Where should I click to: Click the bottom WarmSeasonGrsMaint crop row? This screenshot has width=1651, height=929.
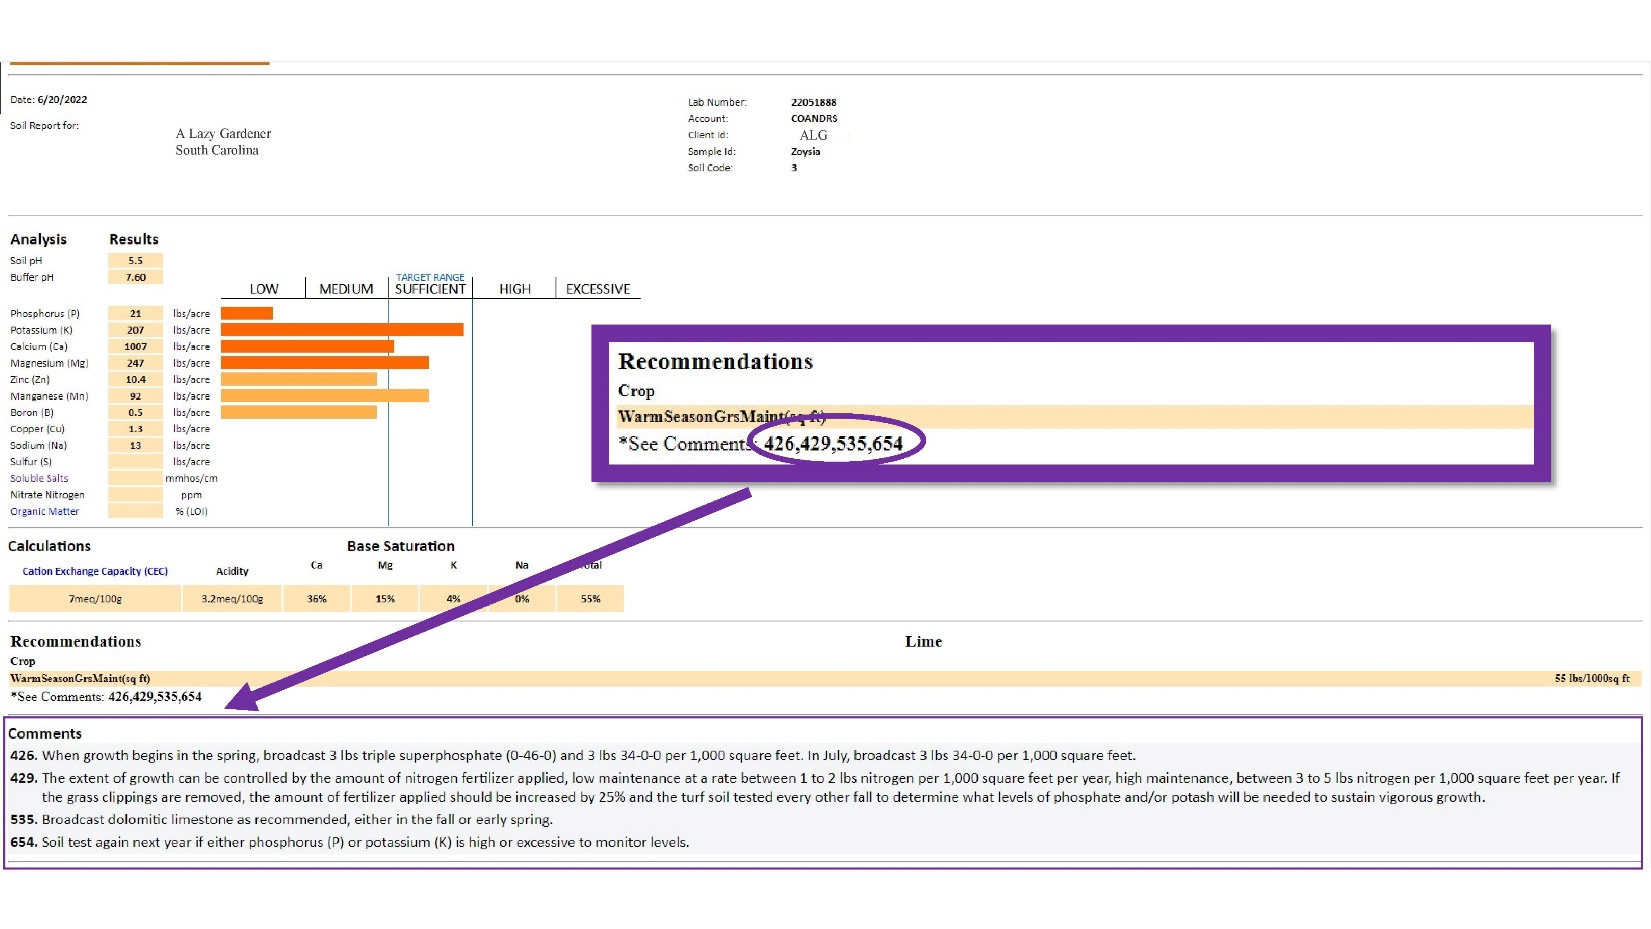click(825, 678)
